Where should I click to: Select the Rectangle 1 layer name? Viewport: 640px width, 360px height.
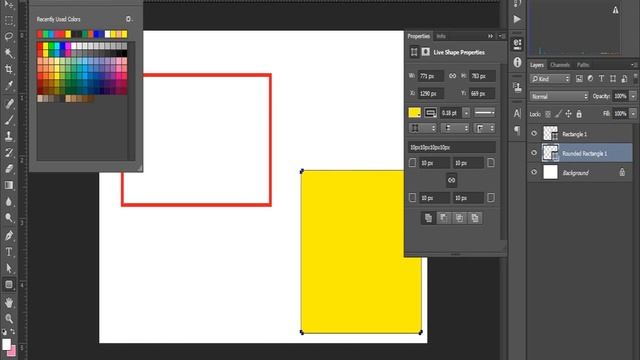pos(574,134)
